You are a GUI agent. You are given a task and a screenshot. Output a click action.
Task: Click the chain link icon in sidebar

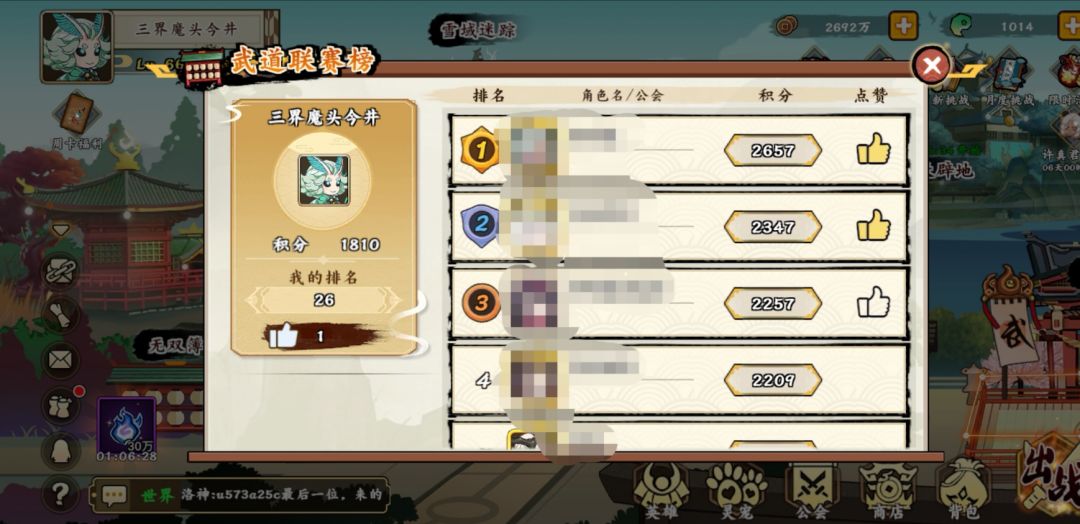pos(61,271)
